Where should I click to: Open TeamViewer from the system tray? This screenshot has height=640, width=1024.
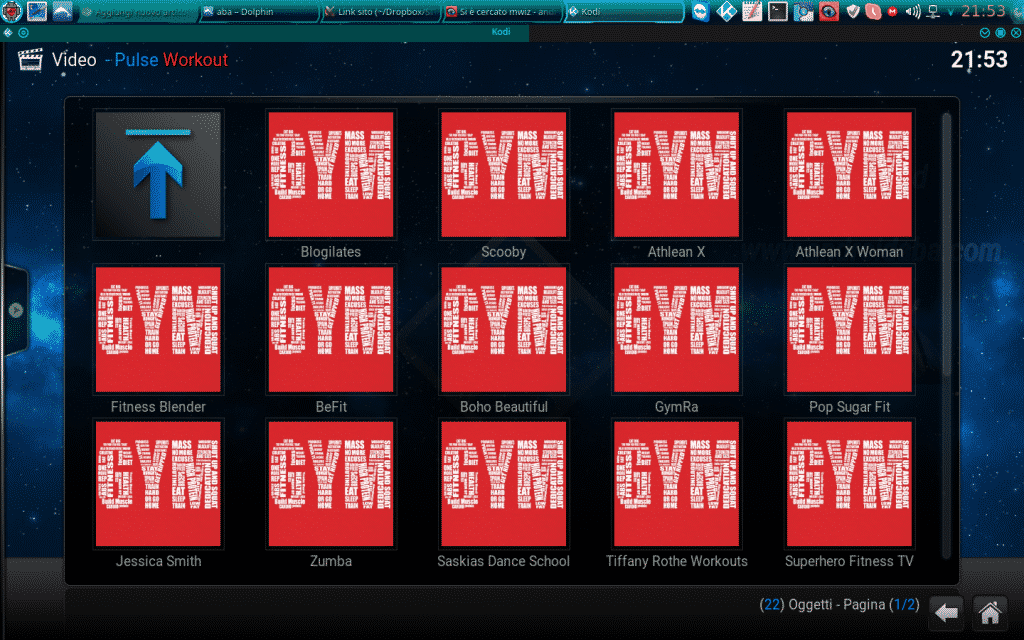(701, 11)
